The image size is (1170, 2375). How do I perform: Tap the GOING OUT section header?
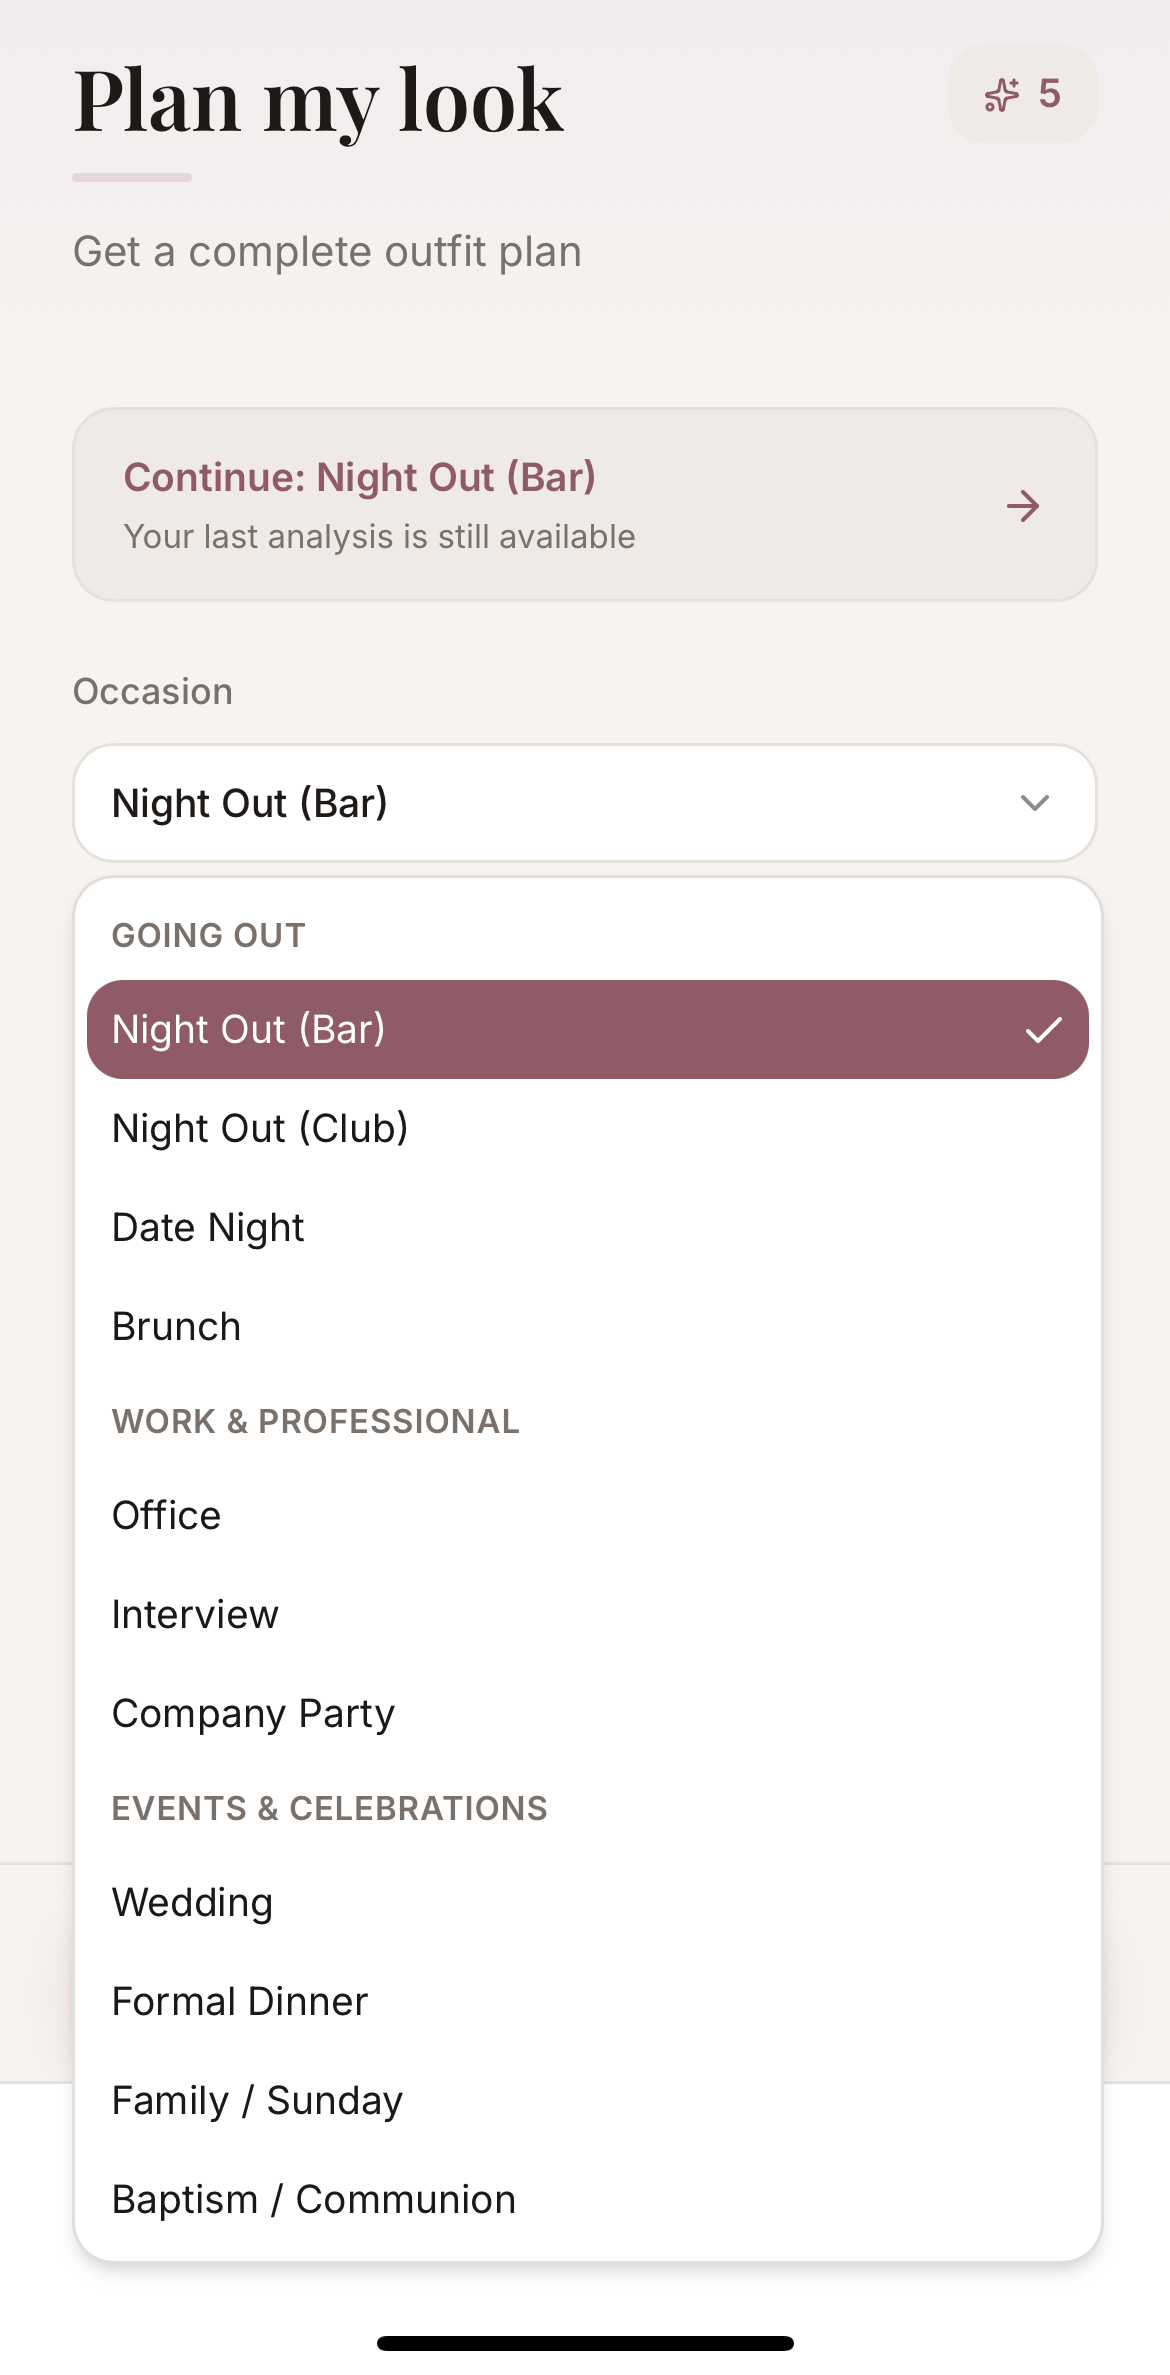208,934
